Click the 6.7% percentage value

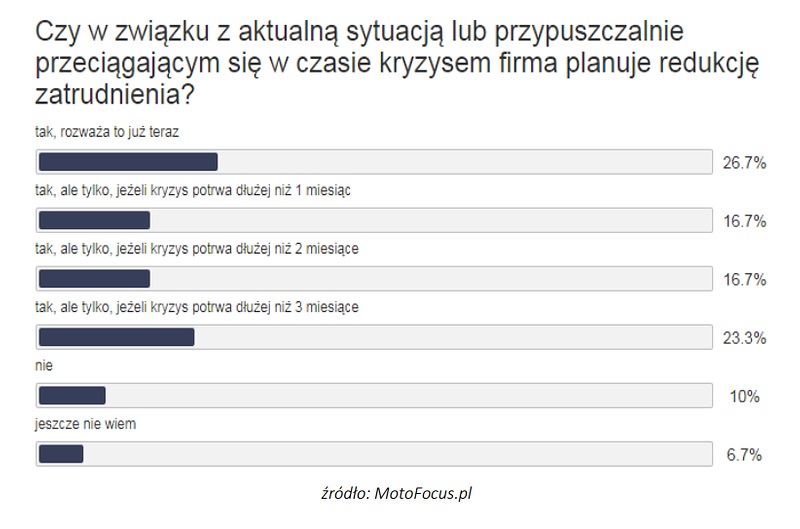click(x=744, y=455)
